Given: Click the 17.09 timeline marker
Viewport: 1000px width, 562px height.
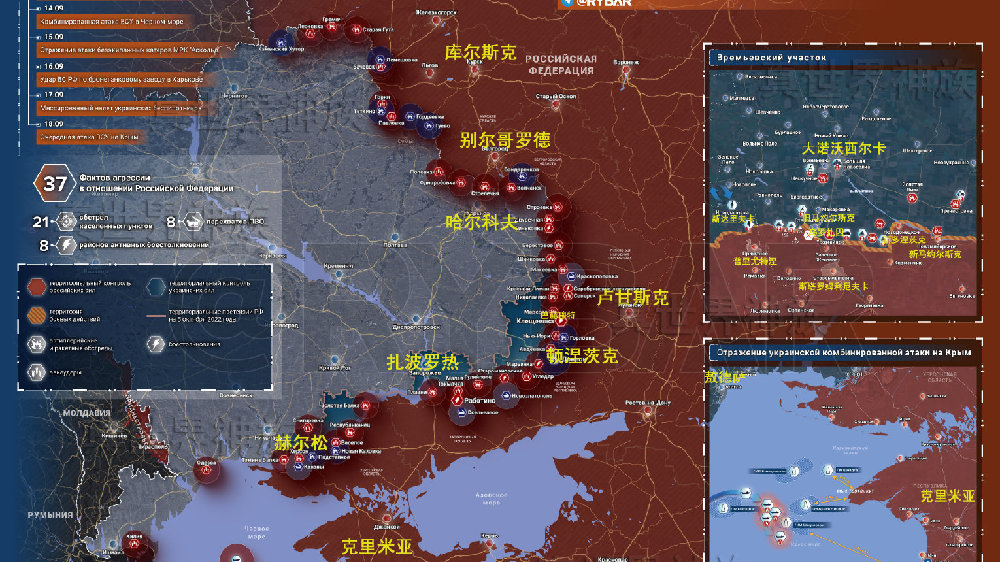Looking at the screenshot, I should (x=38, y=95).
